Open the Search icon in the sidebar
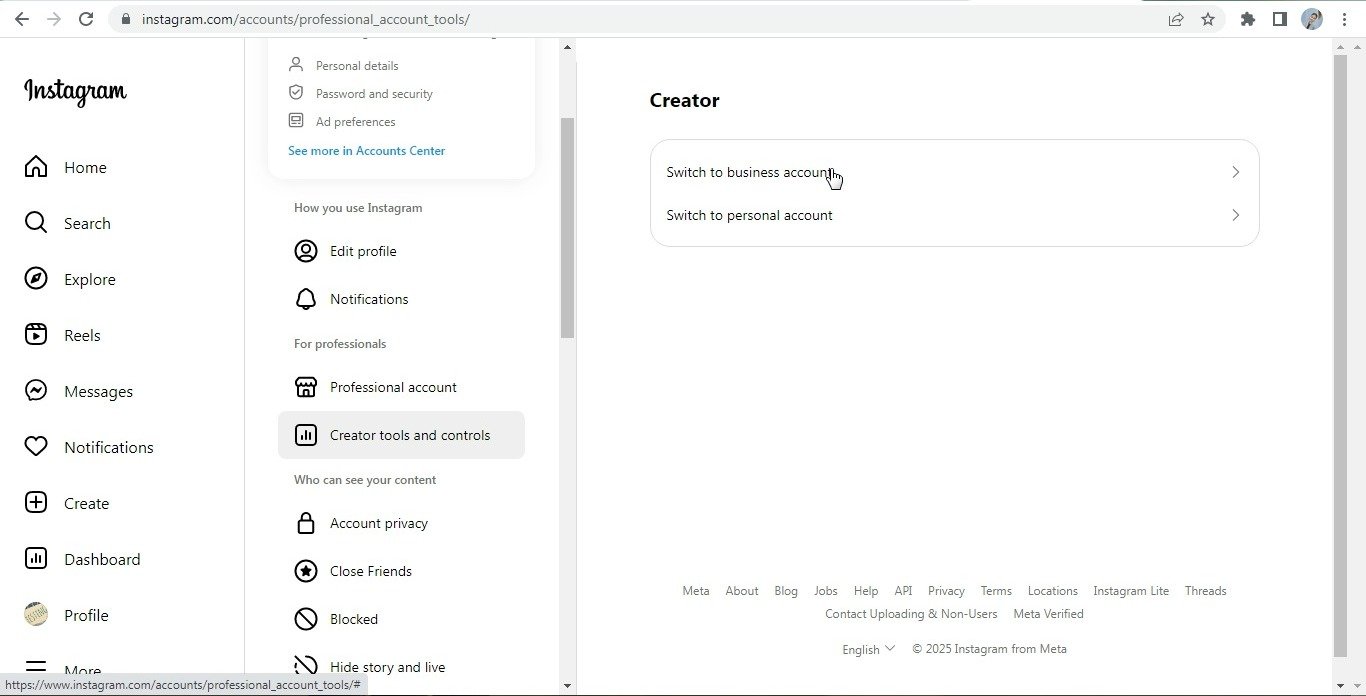The height and width of the screenshot is (696, 1366). pyautogui.click(x=36, y=222)
